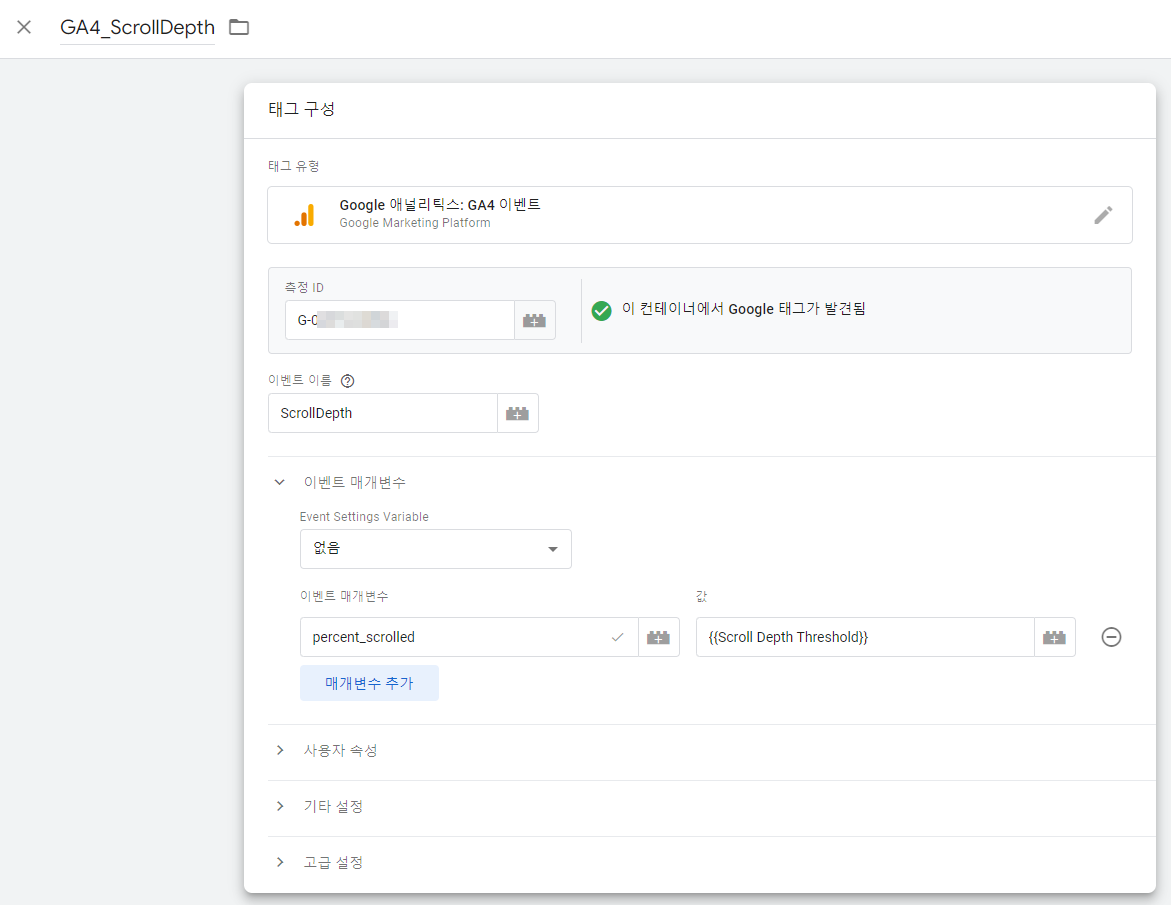Click the Scroll Depth Threshold value field
Viewport: 1171px width, 905px height.
tap(865, 637)
